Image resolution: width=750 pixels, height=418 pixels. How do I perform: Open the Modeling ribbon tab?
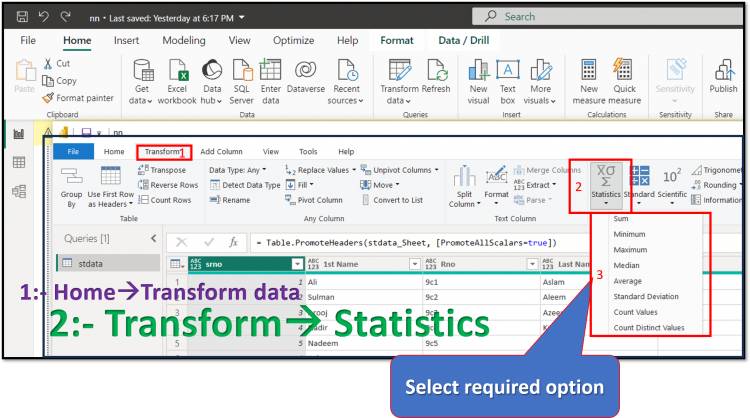click(x=184, y=41)
